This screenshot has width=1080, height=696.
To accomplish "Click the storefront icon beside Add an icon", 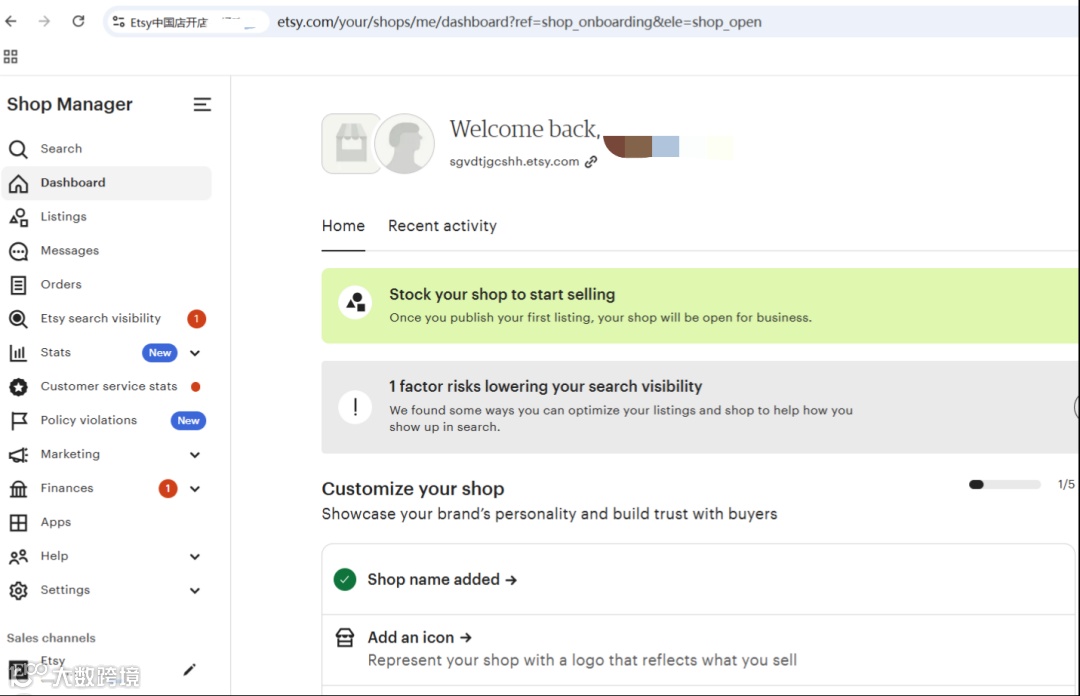I will (x=344, y=637).
